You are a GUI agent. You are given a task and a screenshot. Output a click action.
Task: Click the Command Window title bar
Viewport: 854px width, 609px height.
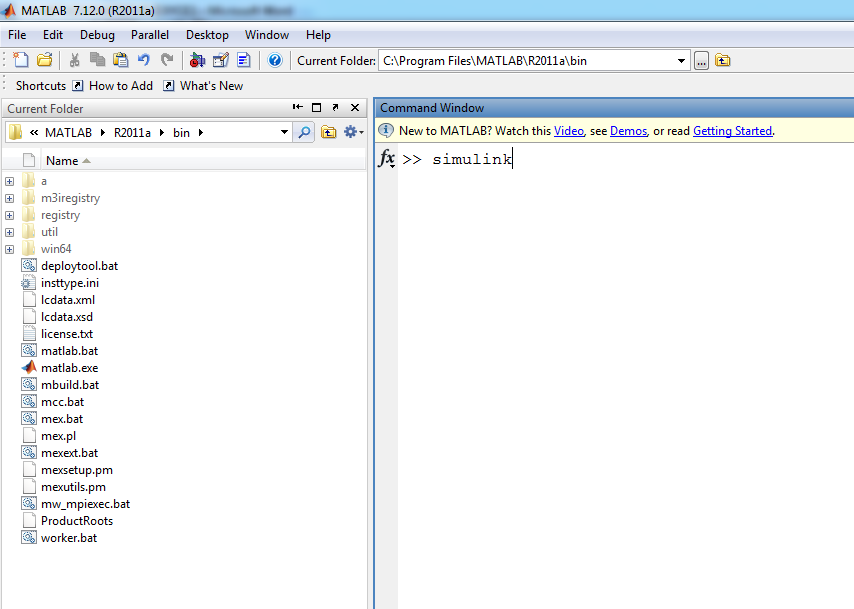point(614,108)
